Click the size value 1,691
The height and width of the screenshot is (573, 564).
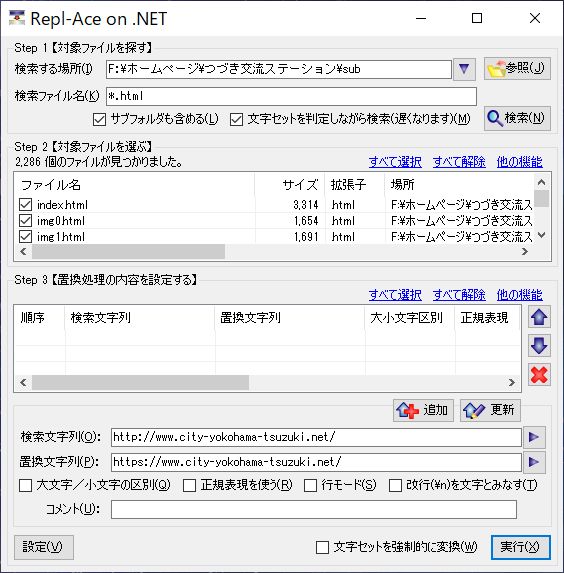pyautogui.click(x=306, y=237)
